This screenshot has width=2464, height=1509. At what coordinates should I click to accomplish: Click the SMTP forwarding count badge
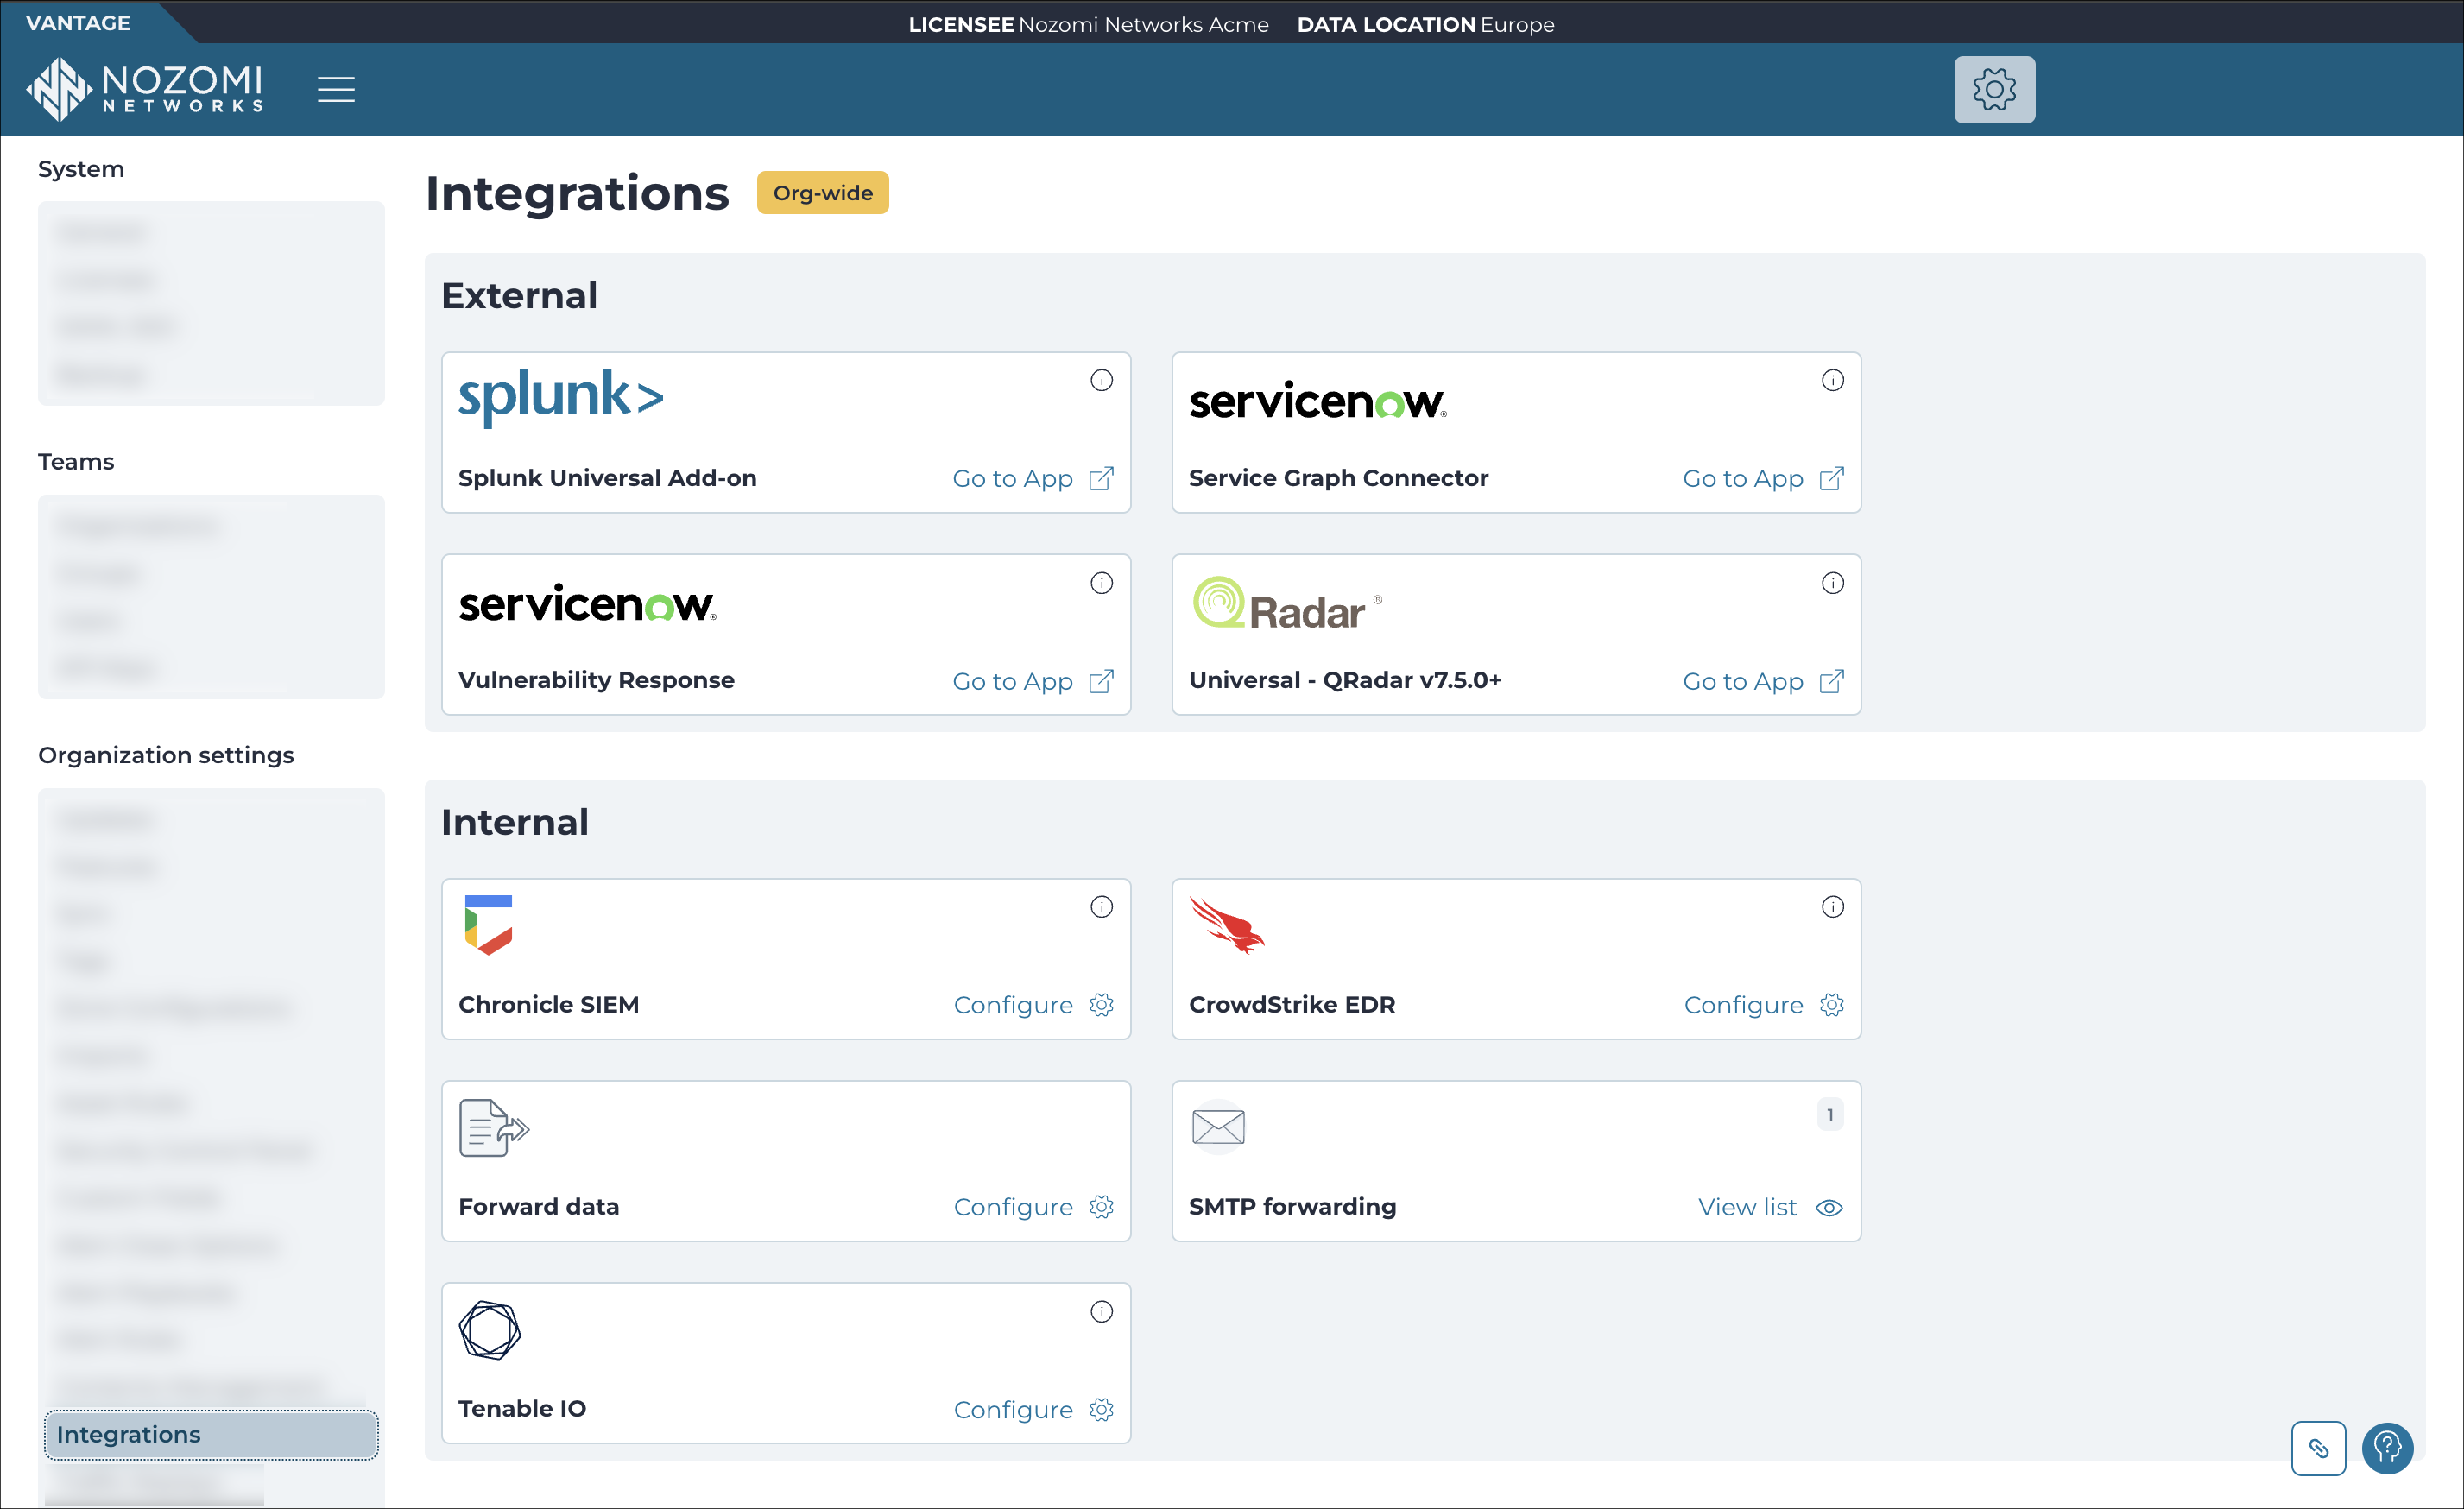1830,1114
